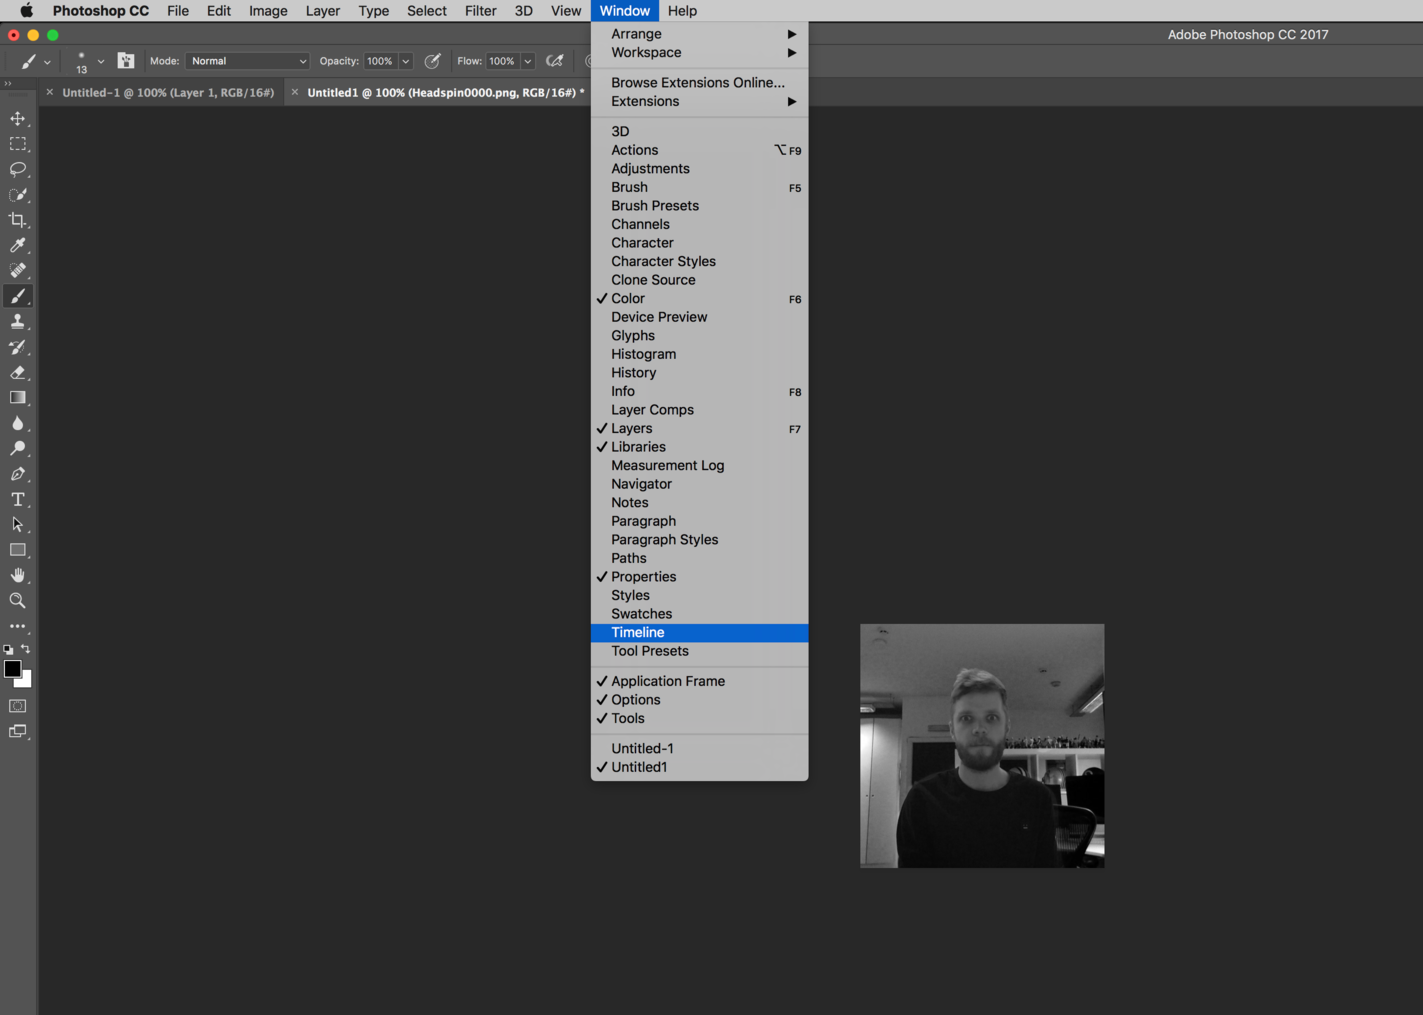The width and height of the screenshot is (1423, 1015).
Task: Reset default foreground and background colors
Action: (x=9, y=650)
